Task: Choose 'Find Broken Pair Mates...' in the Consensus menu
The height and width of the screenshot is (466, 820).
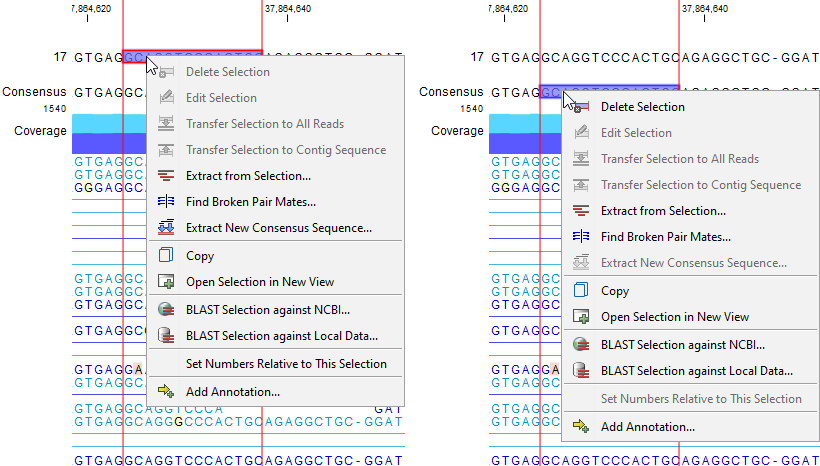Action: [x=665, y=237]
